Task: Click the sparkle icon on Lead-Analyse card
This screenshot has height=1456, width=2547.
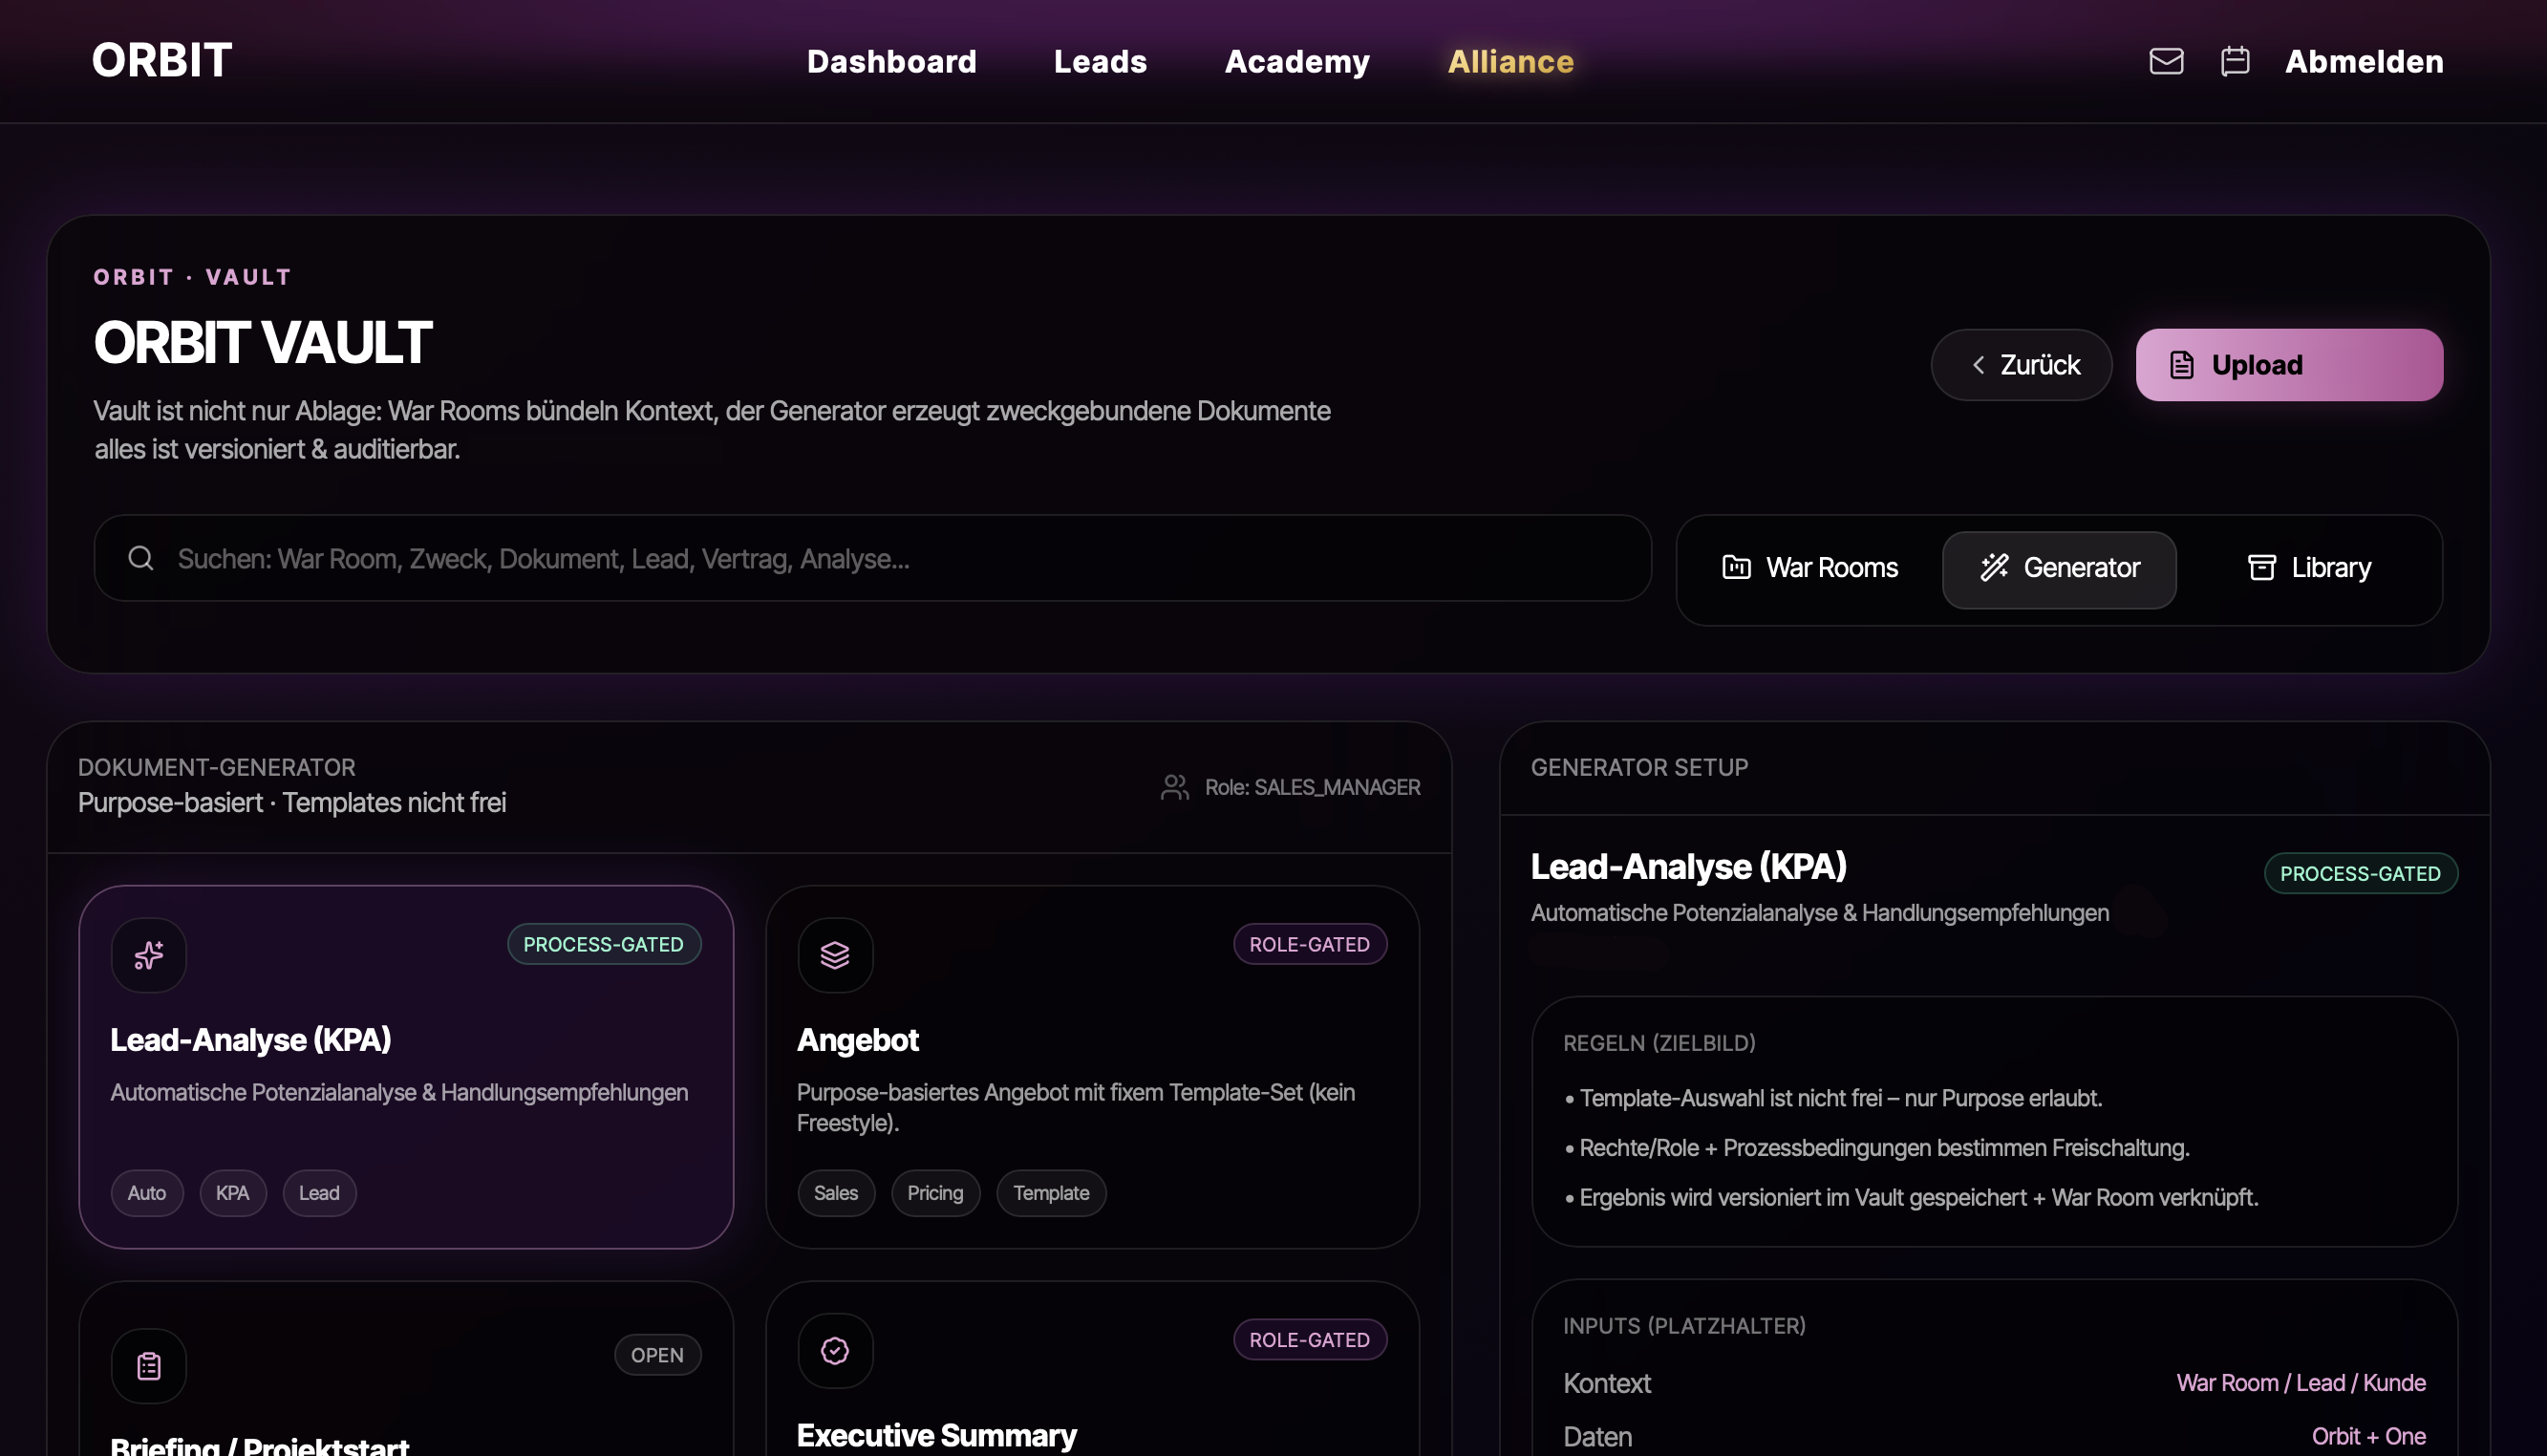Action: (x=149, y=955)
